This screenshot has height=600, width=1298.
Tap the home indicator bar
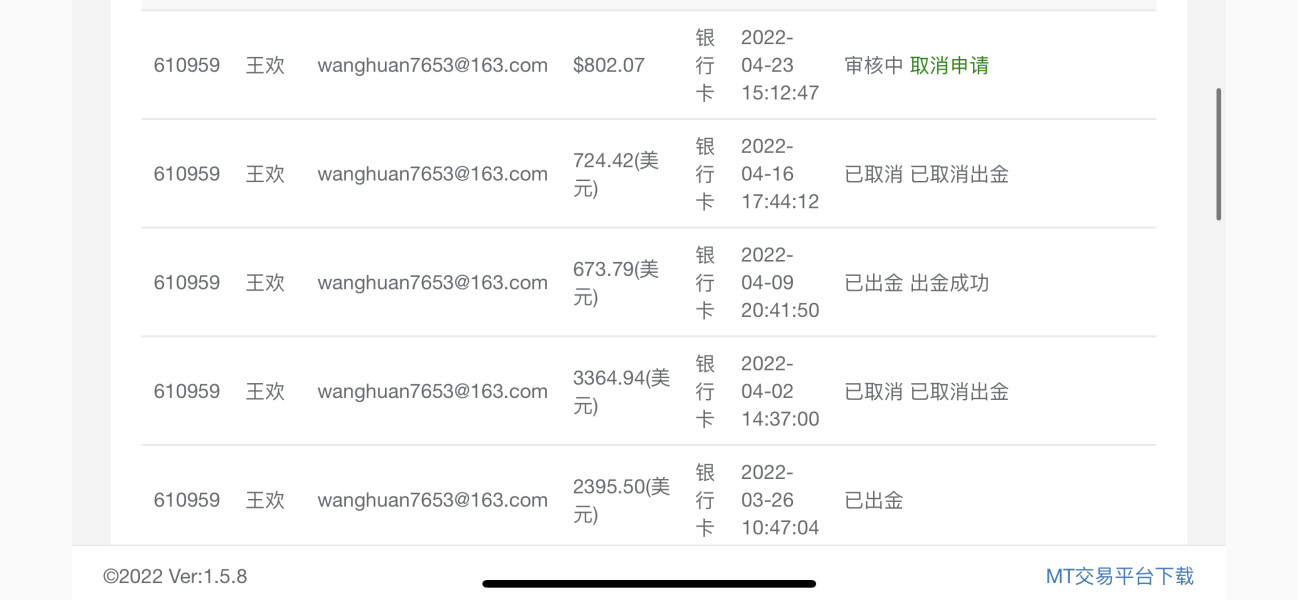tap(649, 584)
